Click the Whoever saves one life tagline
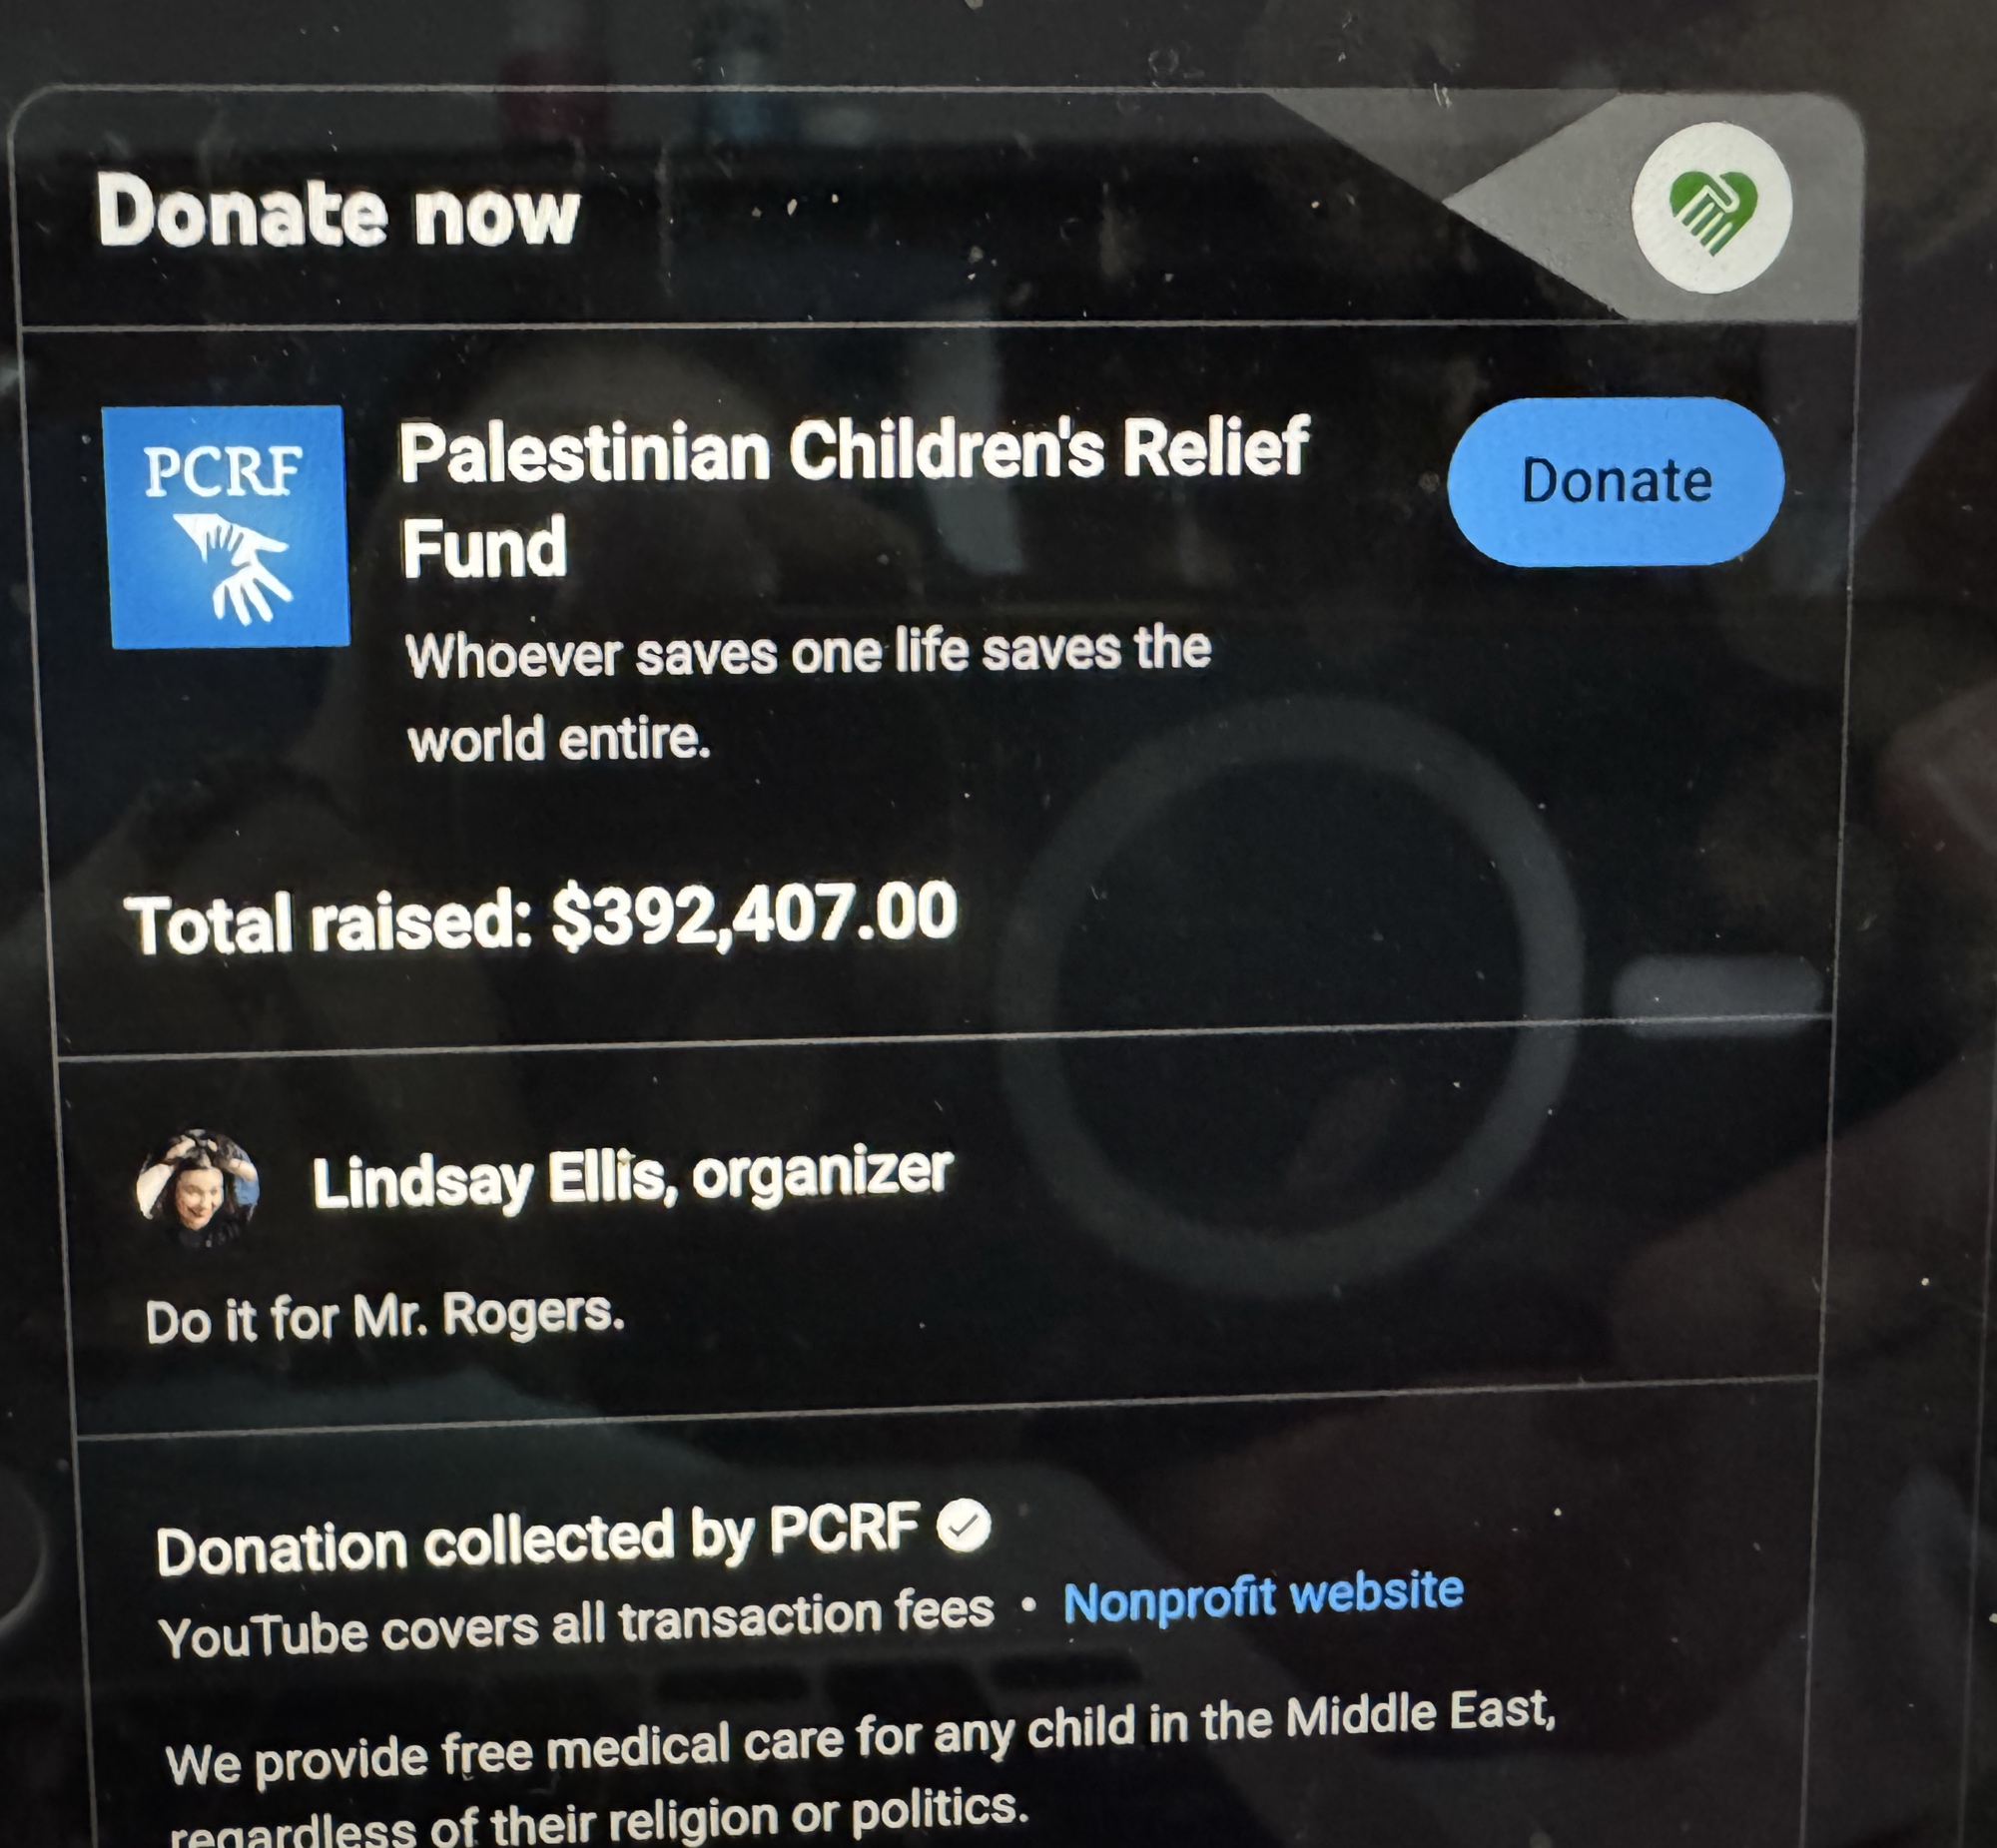 click(808, 652)
